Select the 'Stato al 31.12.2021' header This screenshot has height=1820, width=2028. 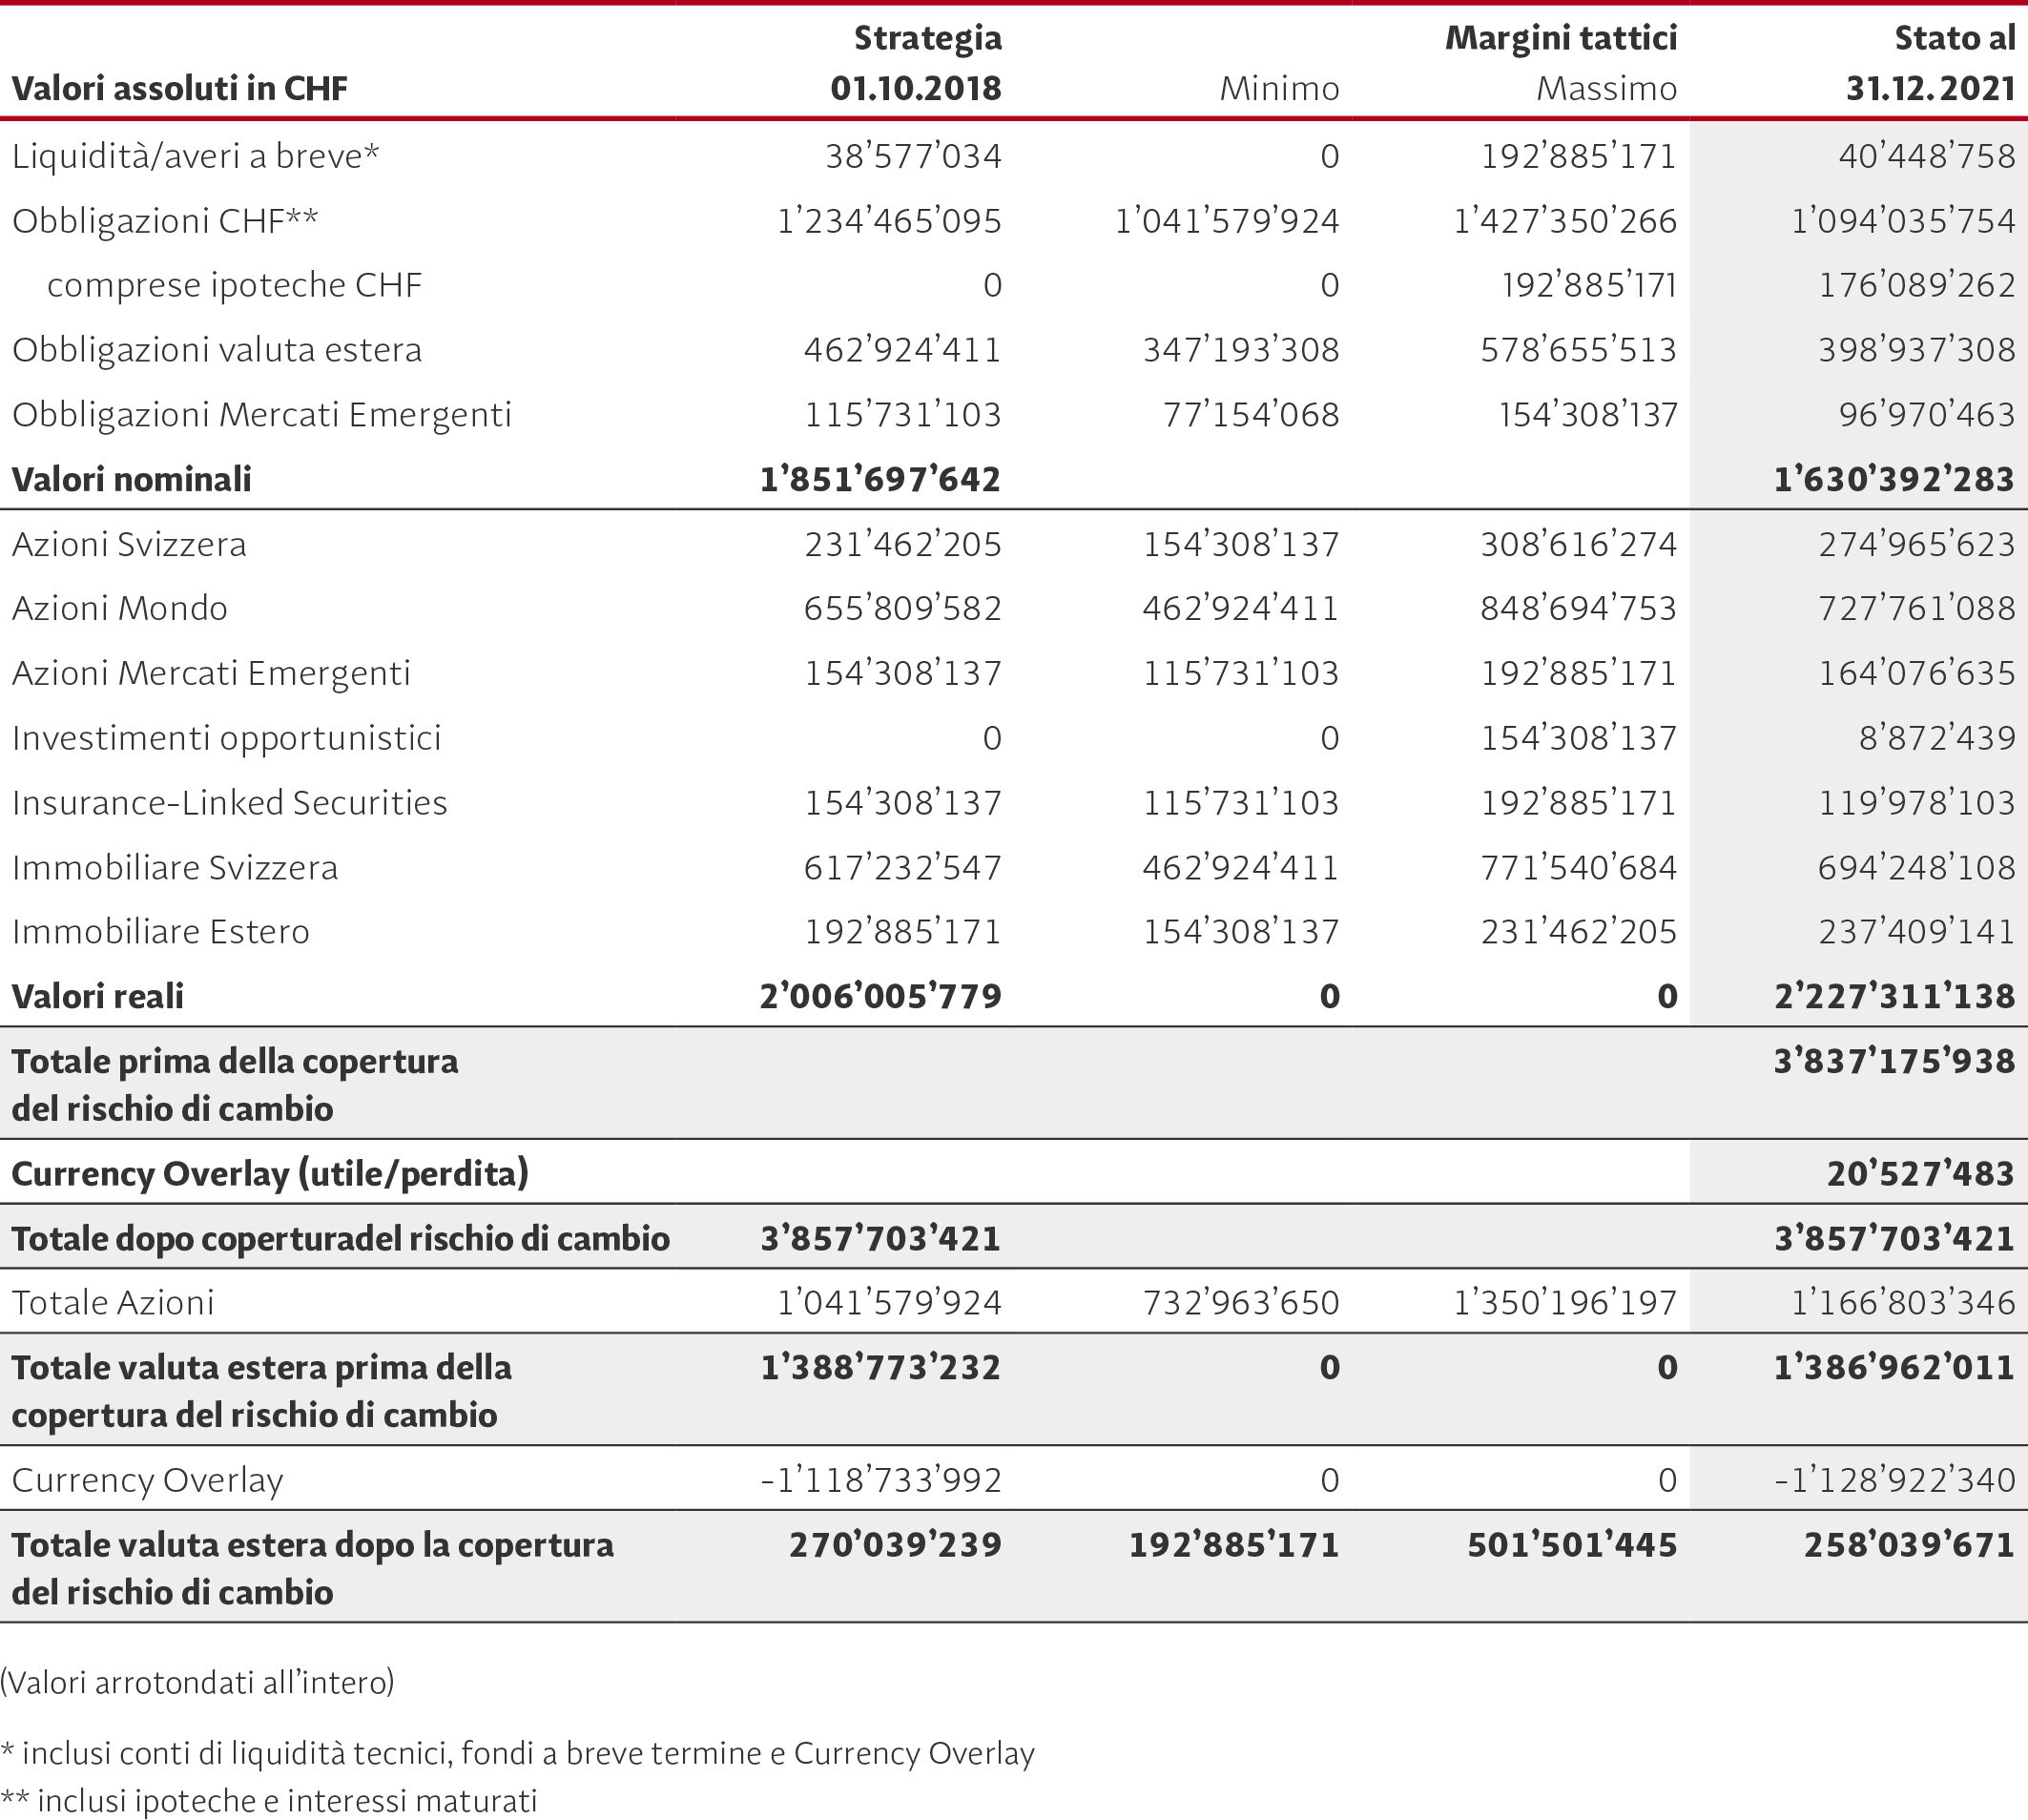point(1930,63)
